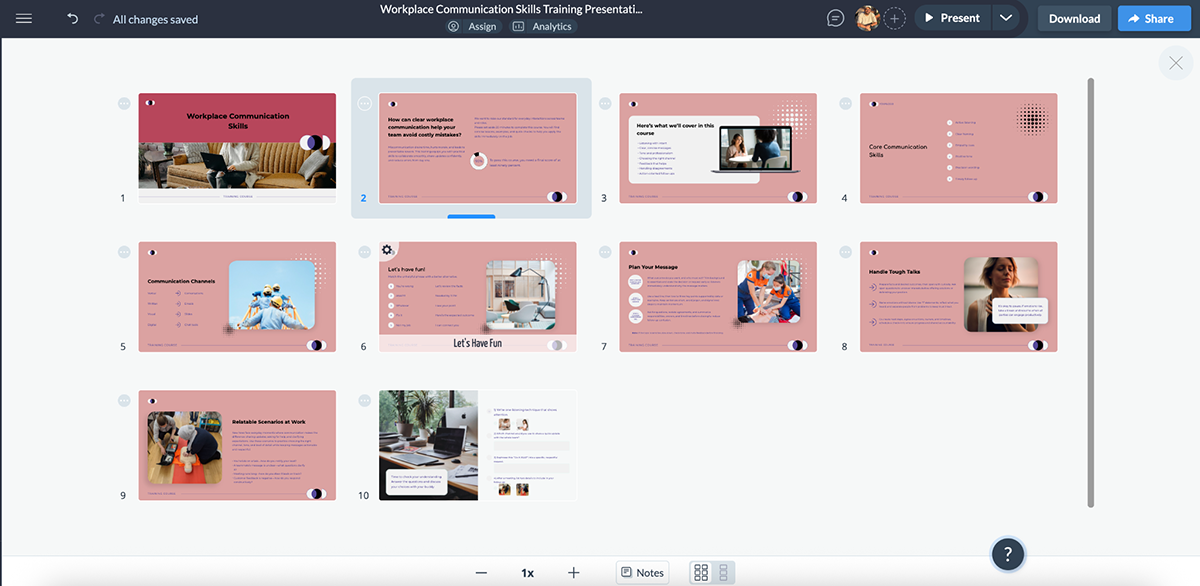This screenshot has width=1200, height=586.
Task: Open the hamburger menu
Action: pos(24,17)
